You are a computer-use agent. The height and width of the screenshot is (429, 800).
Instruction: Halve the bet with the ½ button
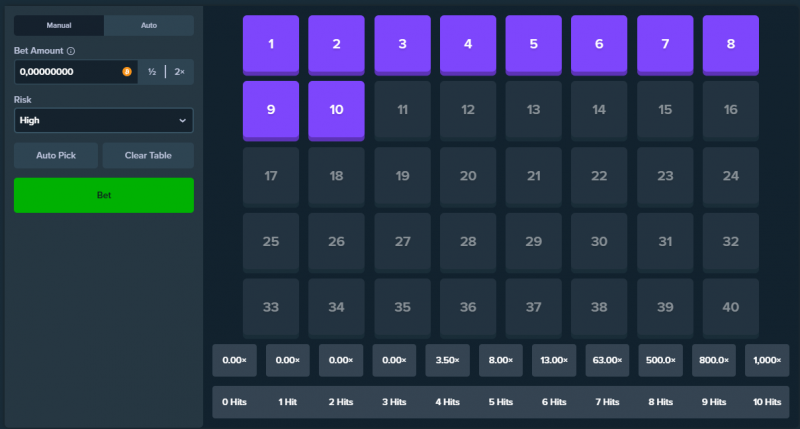click(152, 72)
